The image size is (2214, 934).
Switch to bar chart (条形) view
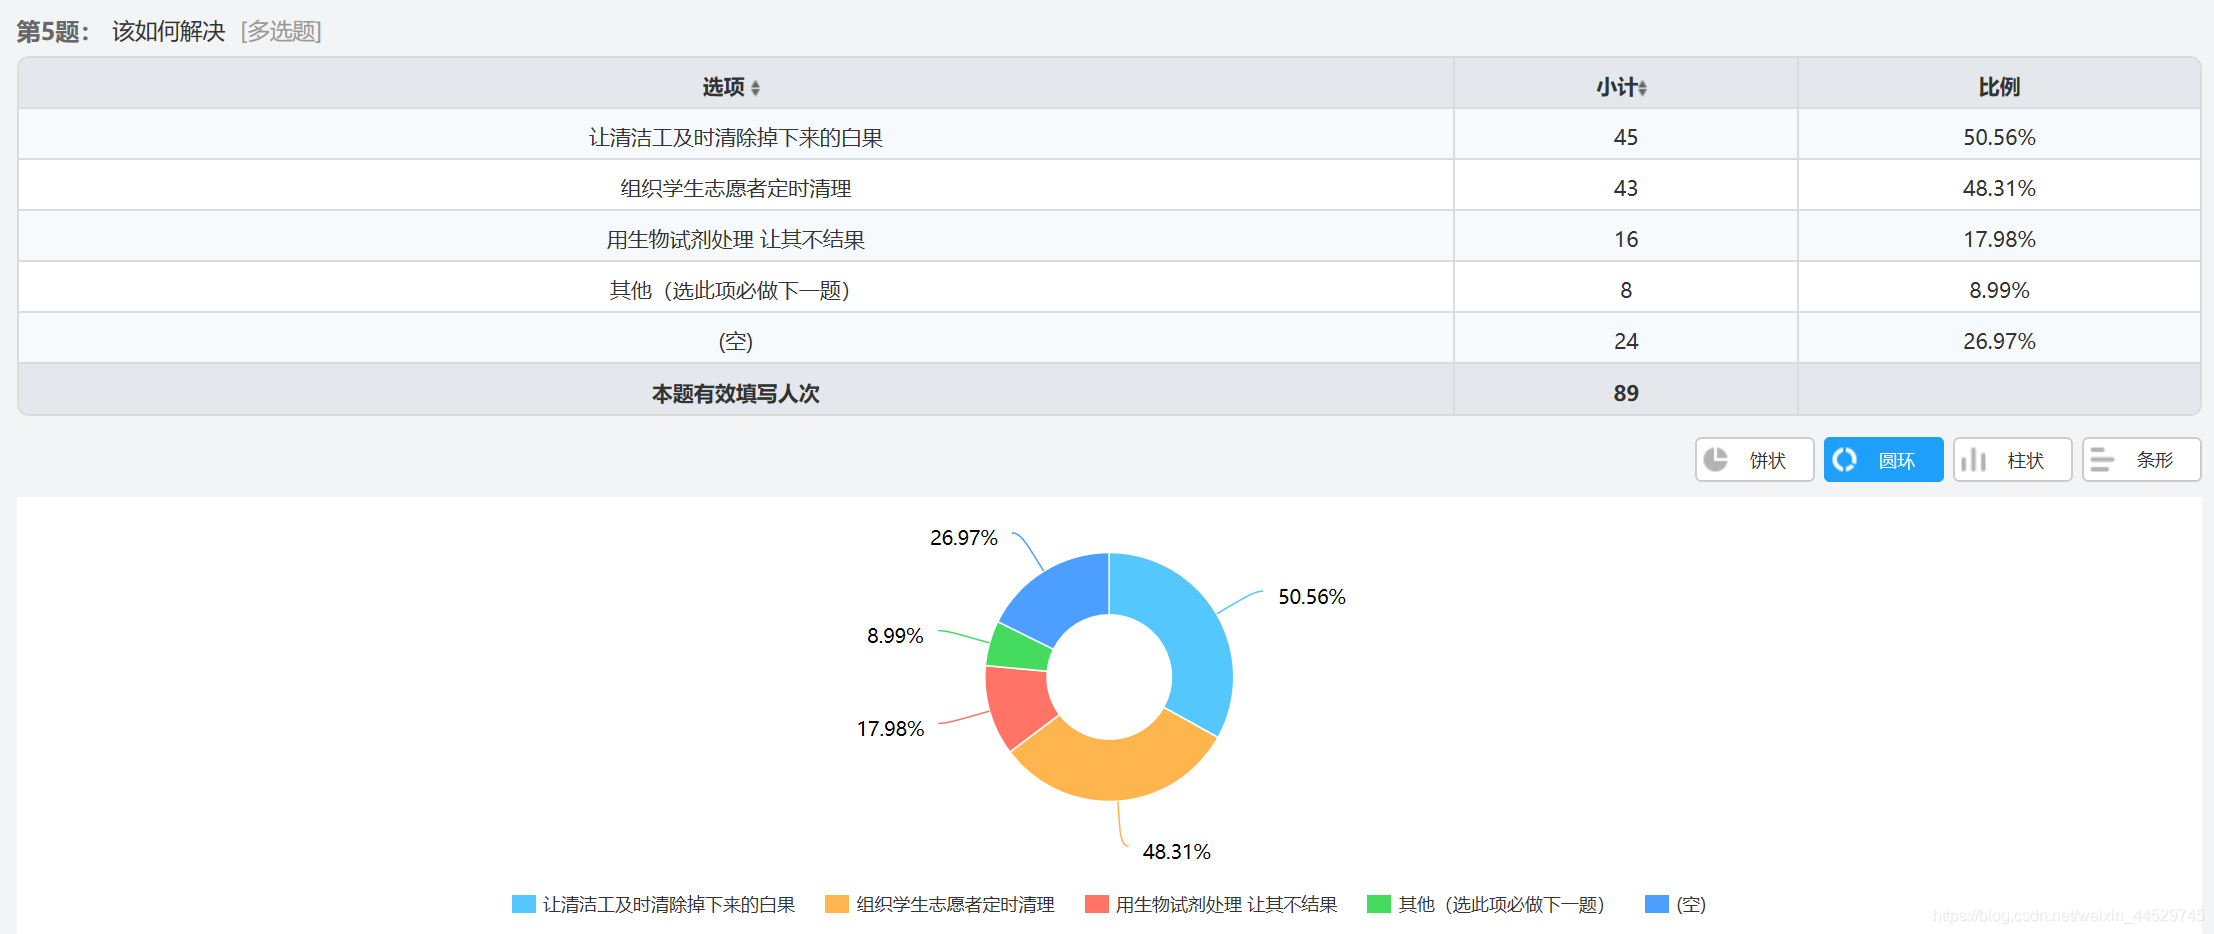pyautogui.click(x=2141, y=460)
